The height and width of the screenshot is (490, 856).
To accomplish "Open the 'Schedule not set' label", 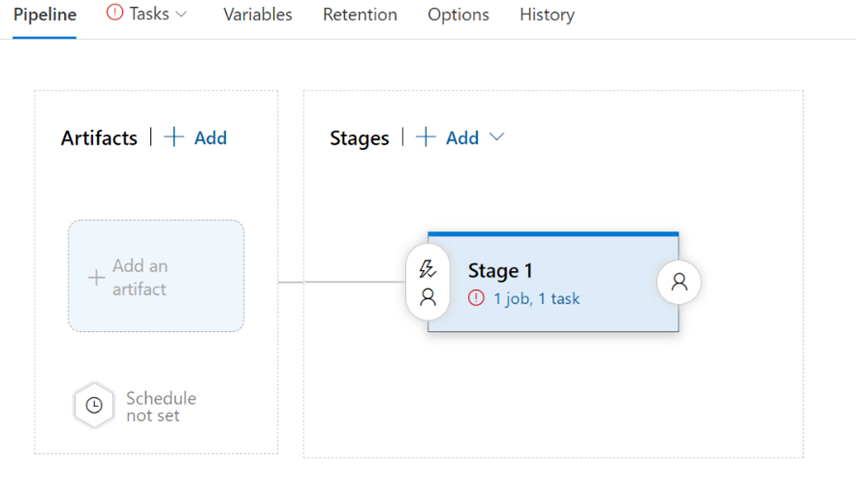I will (x=160, y=406).
